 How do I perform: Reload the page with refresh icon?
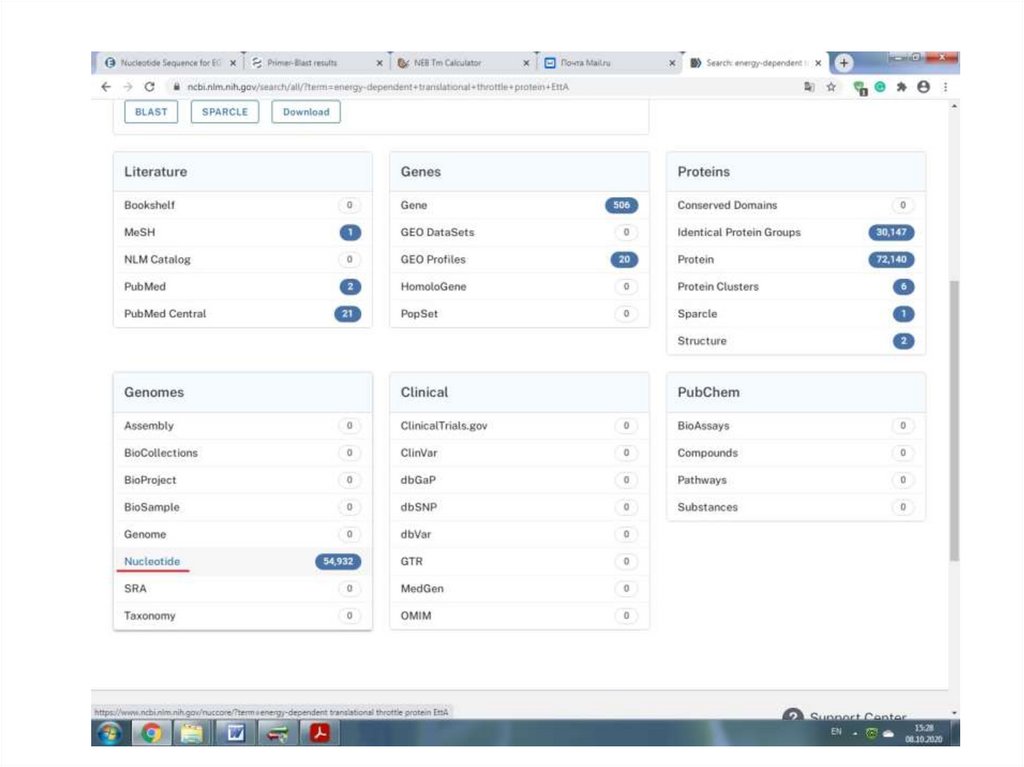point(150,87)
